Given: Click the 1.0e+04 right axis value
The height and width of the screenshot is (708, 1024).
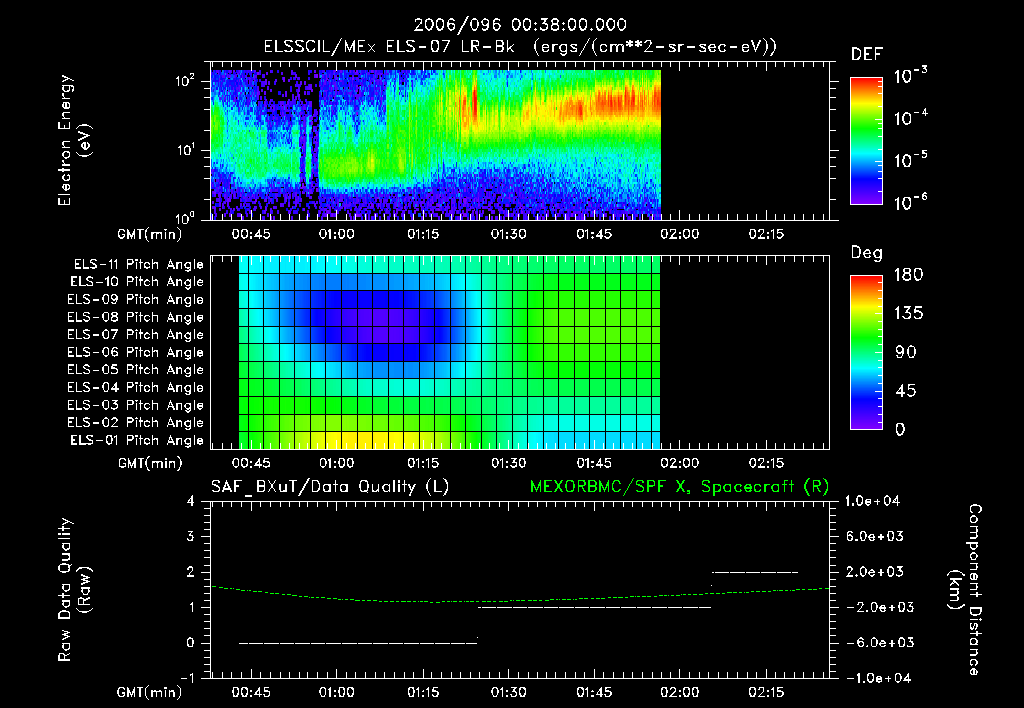Looking at the screenshot, I should [872, 501].
